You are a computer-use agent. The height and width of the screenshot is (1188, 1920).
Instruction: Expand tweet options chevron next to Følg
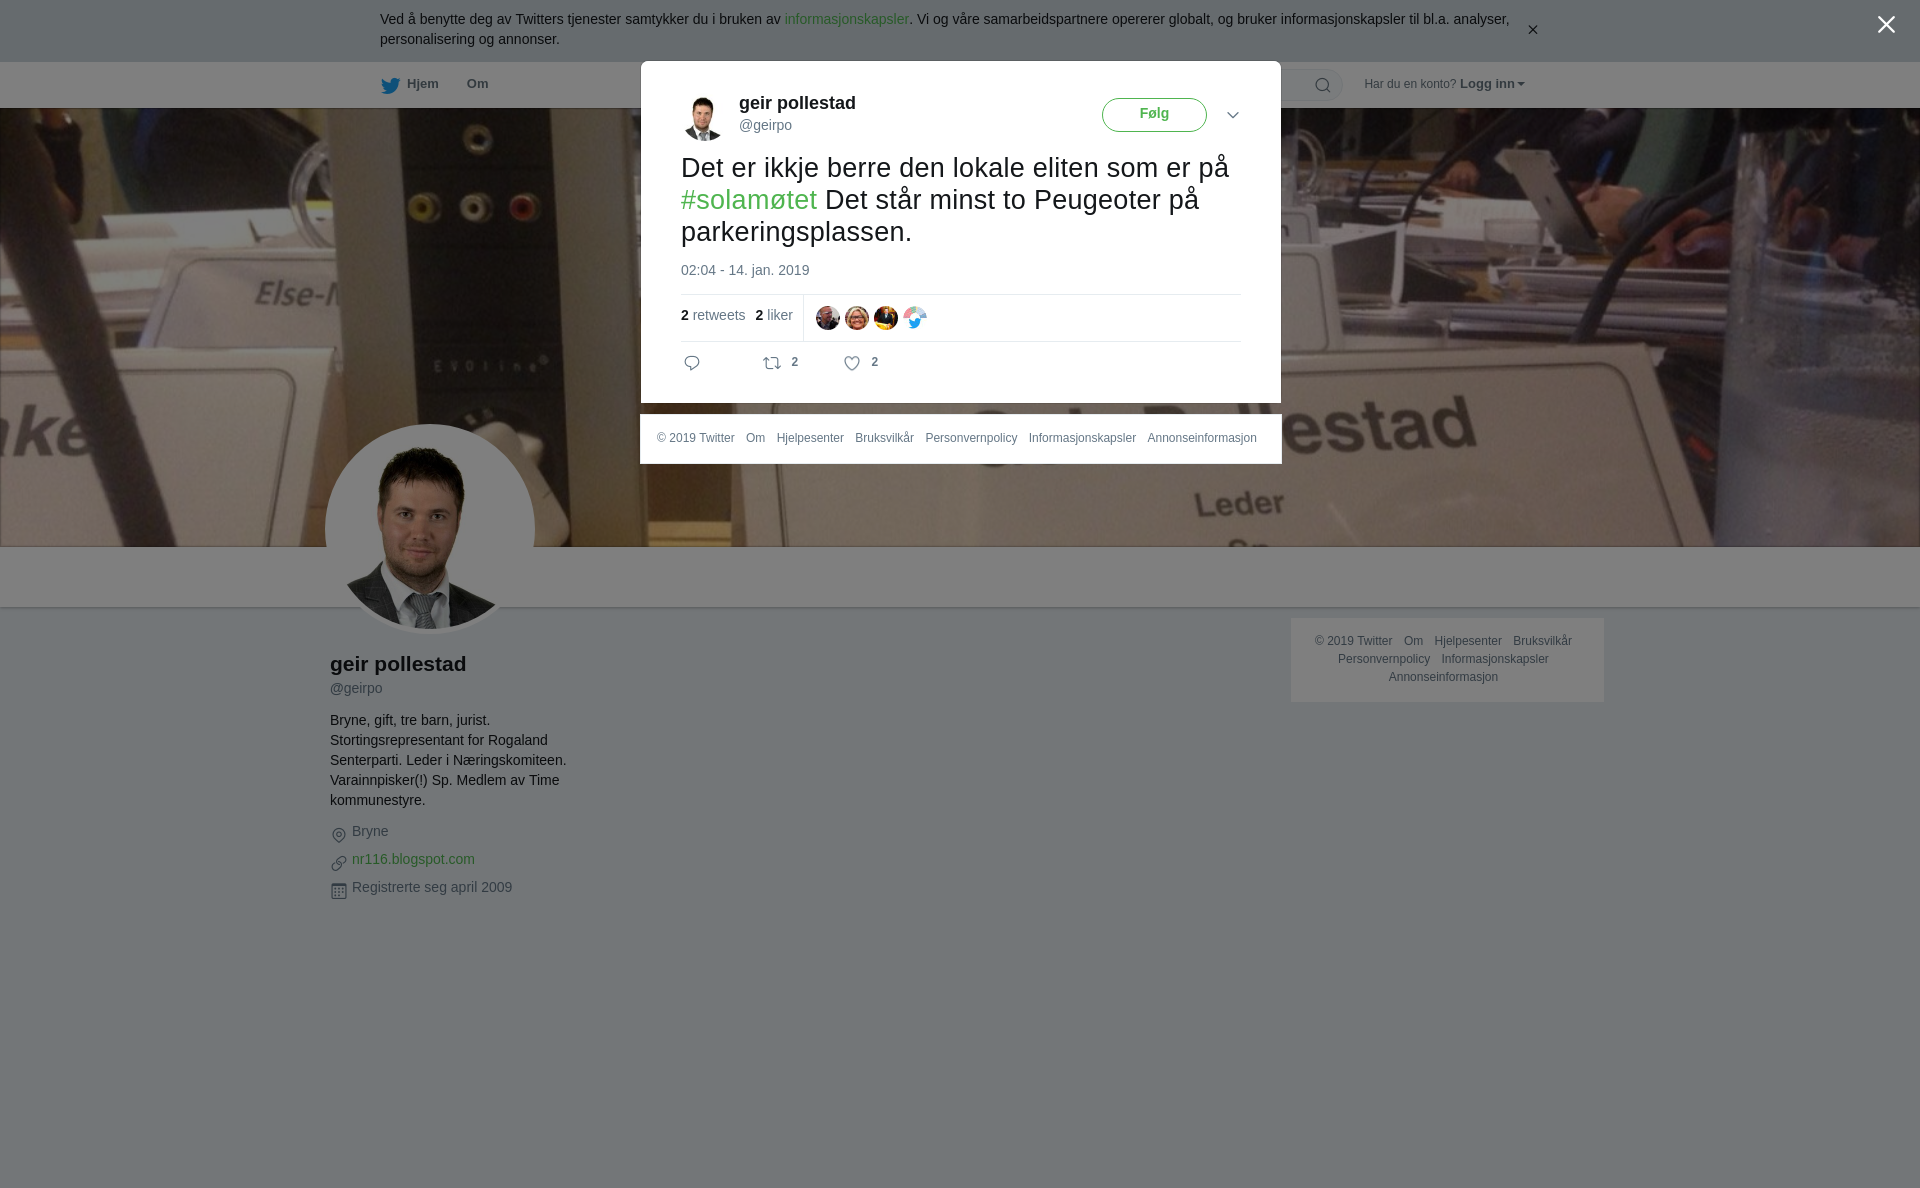coord(1233,115)
